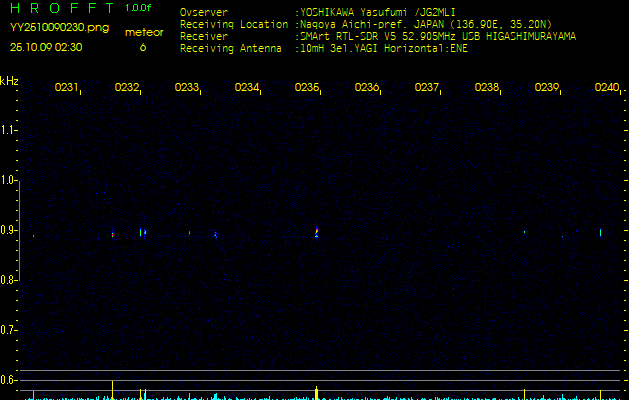Click the Nagoya Aichi-pref. JAPAN location value
The image size is (629, 400).
click(x=426, y=24)
